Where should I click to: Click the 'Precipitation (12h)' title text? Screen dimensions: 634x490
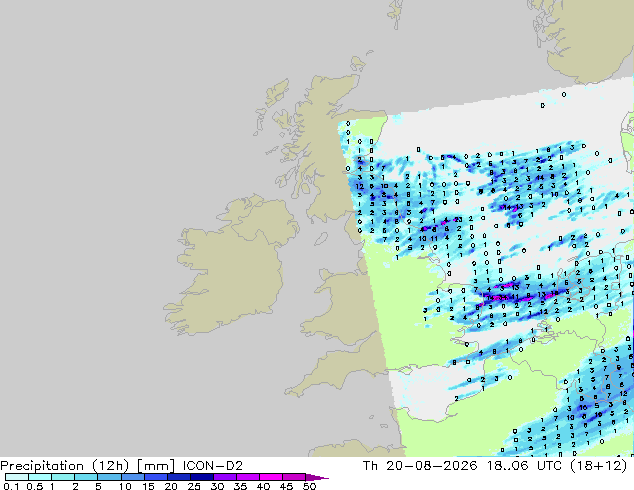click(65, 466)
